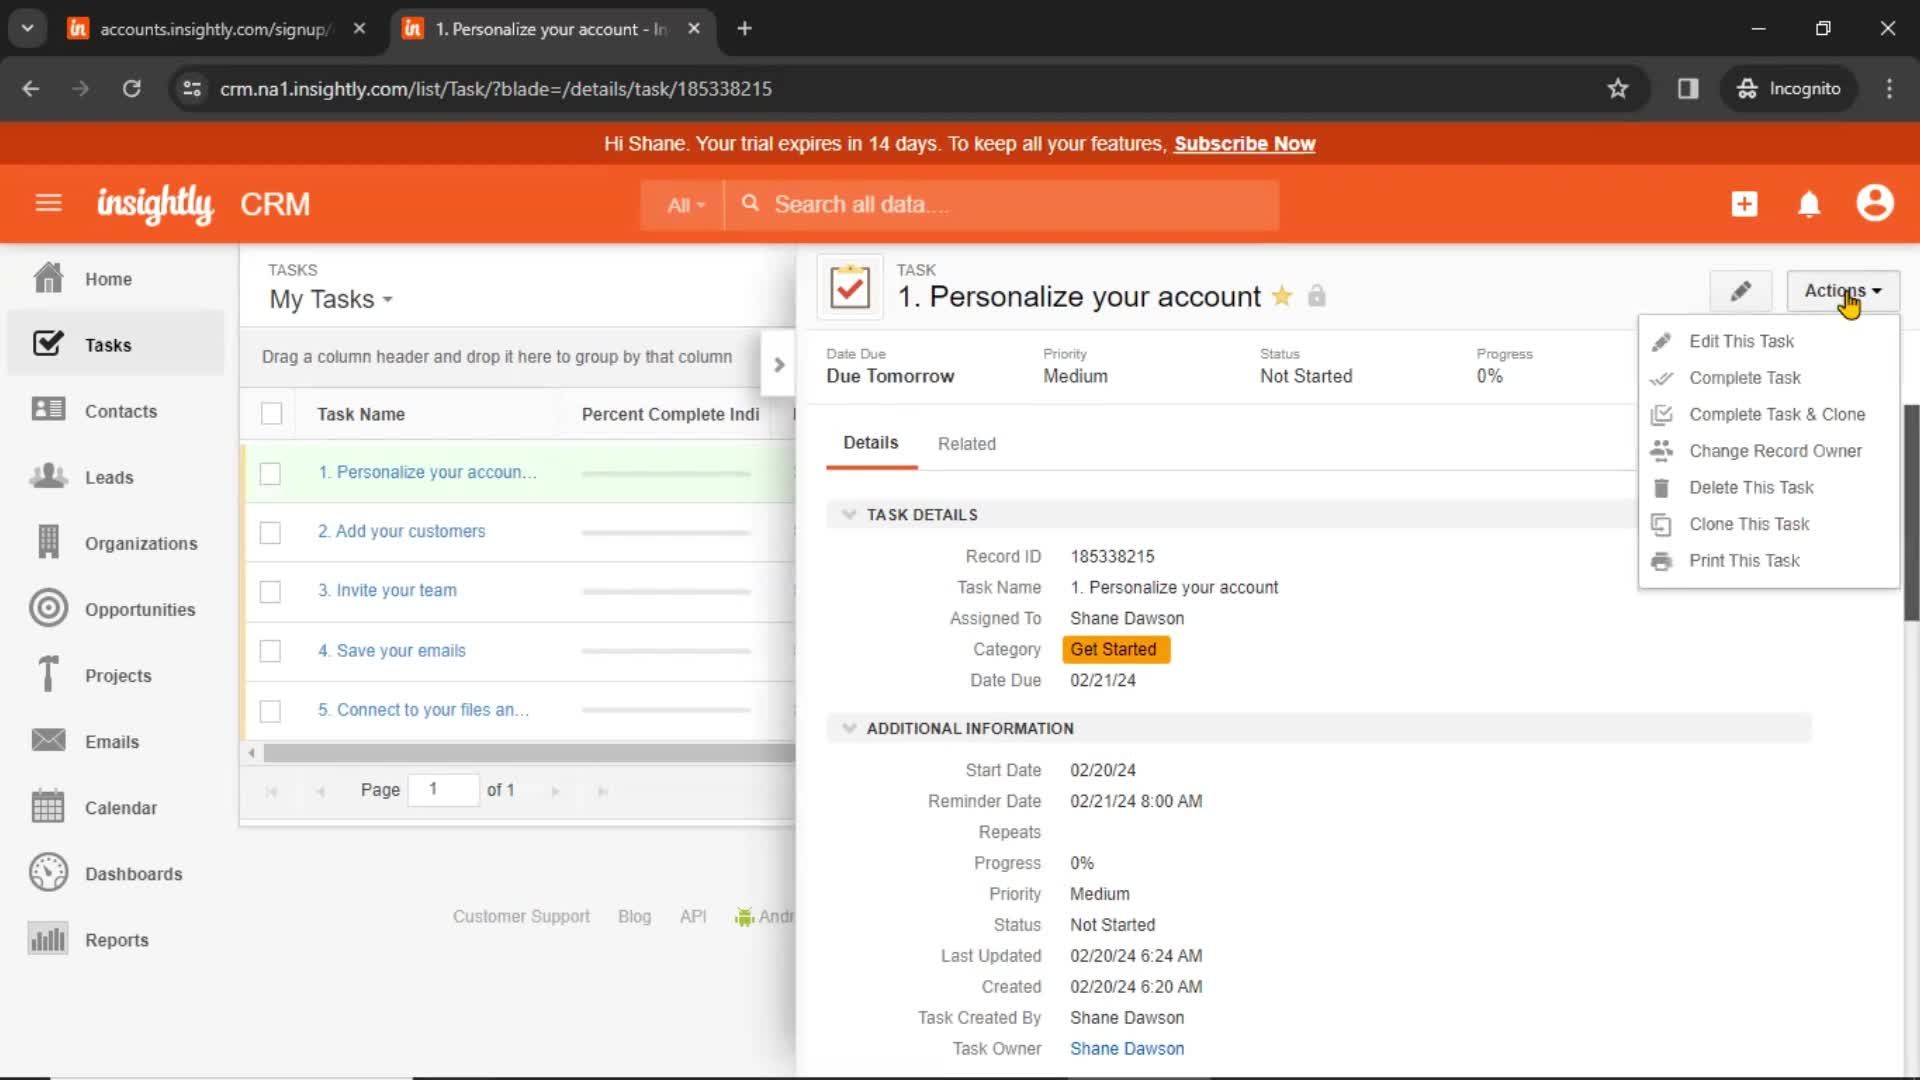Open a new browser tab
The image size is (1920, 1080).
[744, 29]
